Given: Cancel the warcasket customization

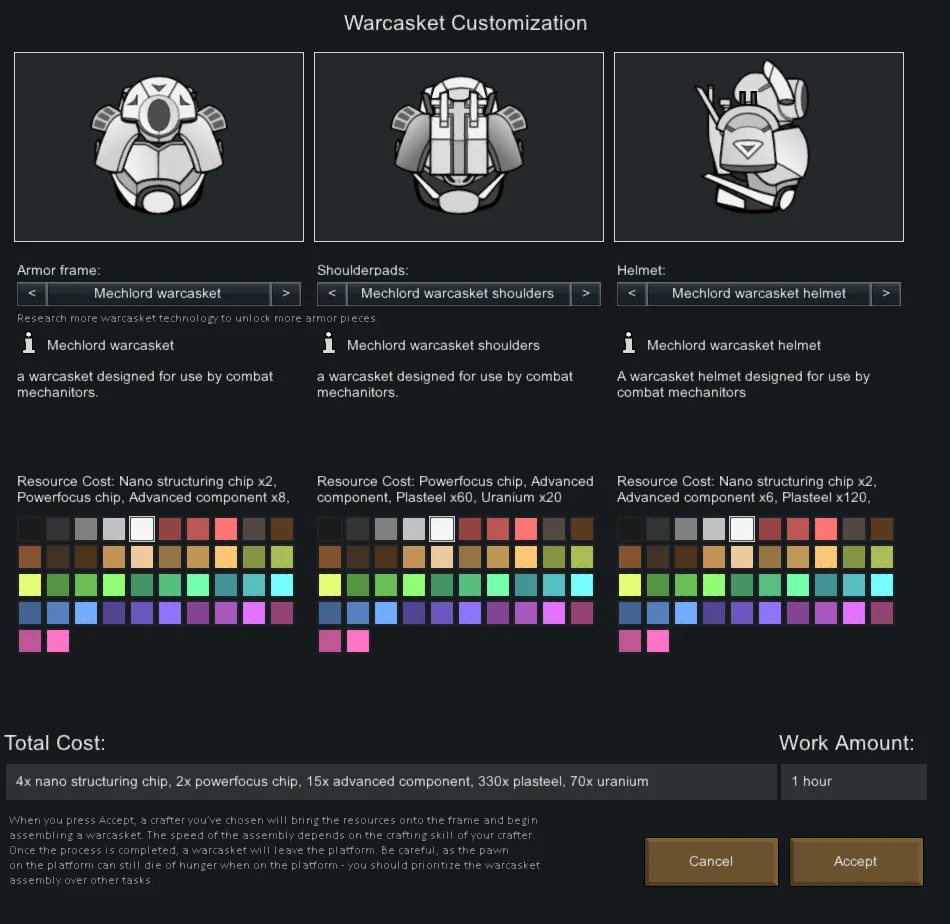Looking at the screenshot, I should click(711, 861).
